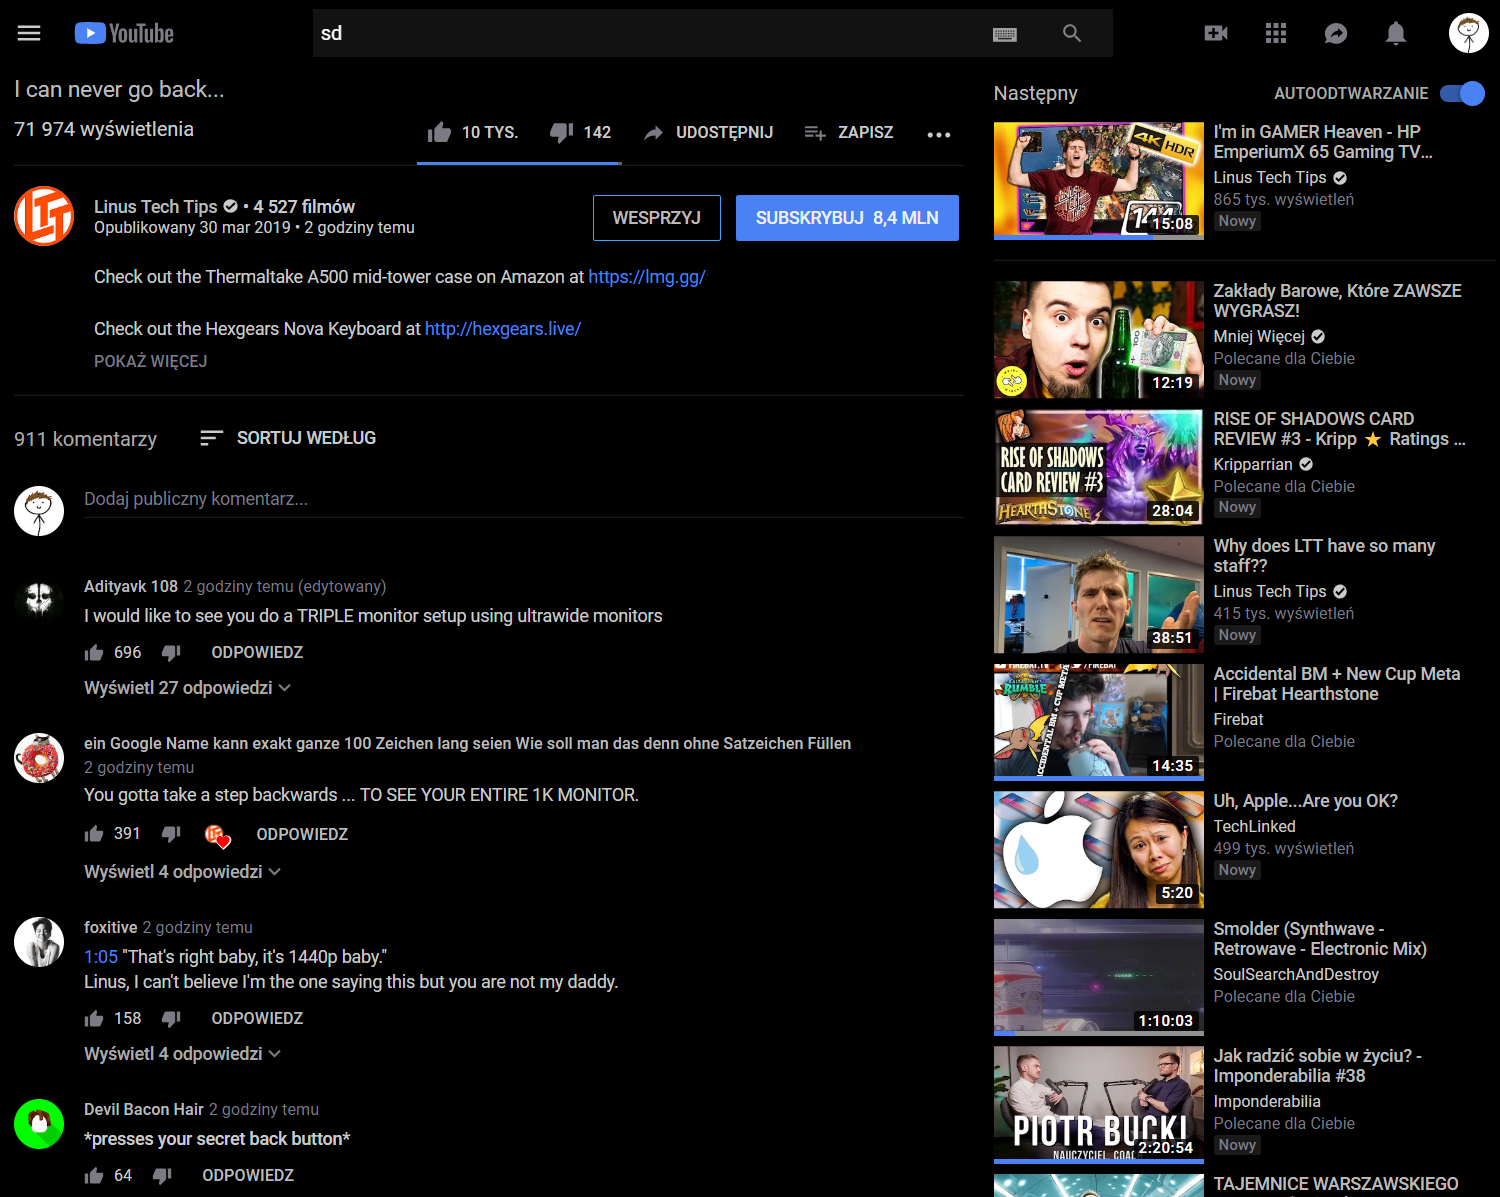Open donut avatar of German-named commenter
The height and width of the screenshot is (1197, 1500).
[39, 758]
